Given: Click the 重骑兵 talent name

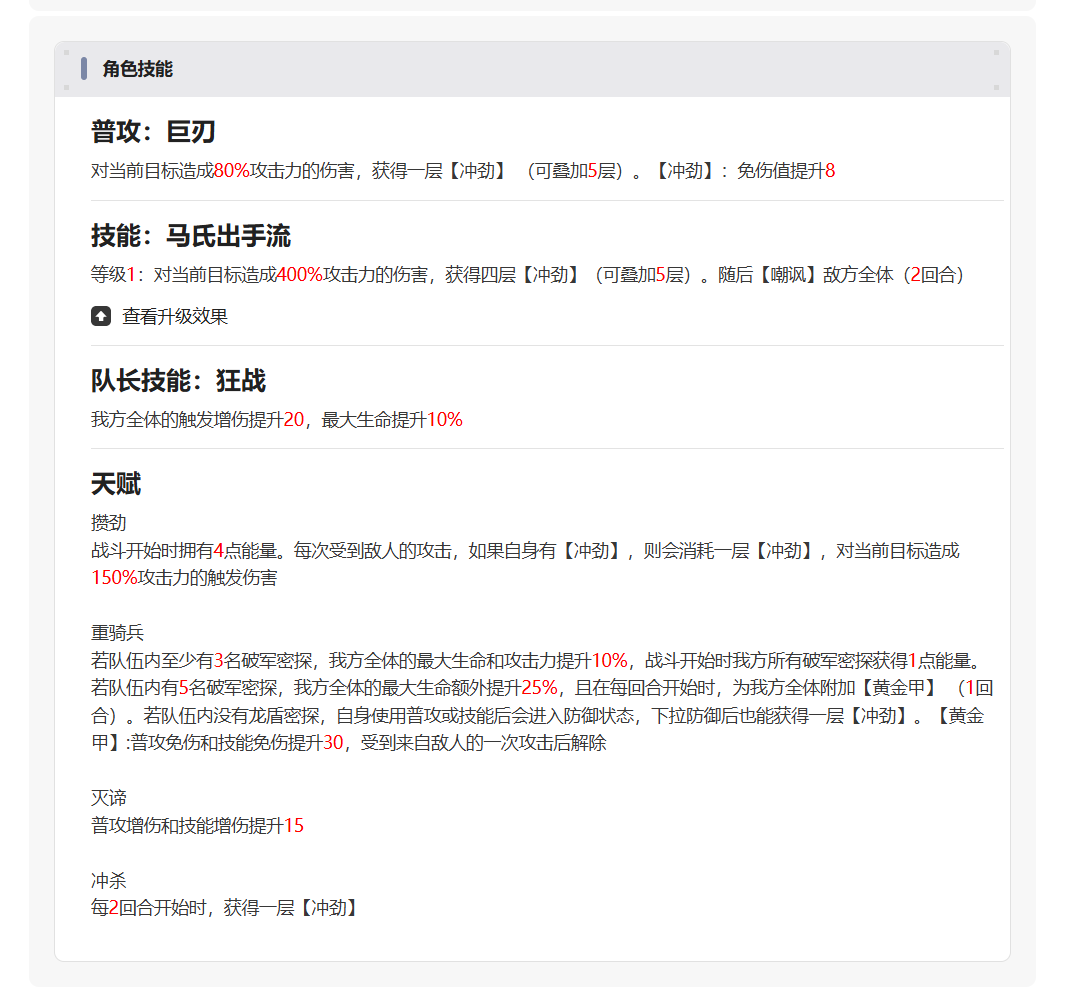Looking at the screenshot, I should tap(118, 632).
